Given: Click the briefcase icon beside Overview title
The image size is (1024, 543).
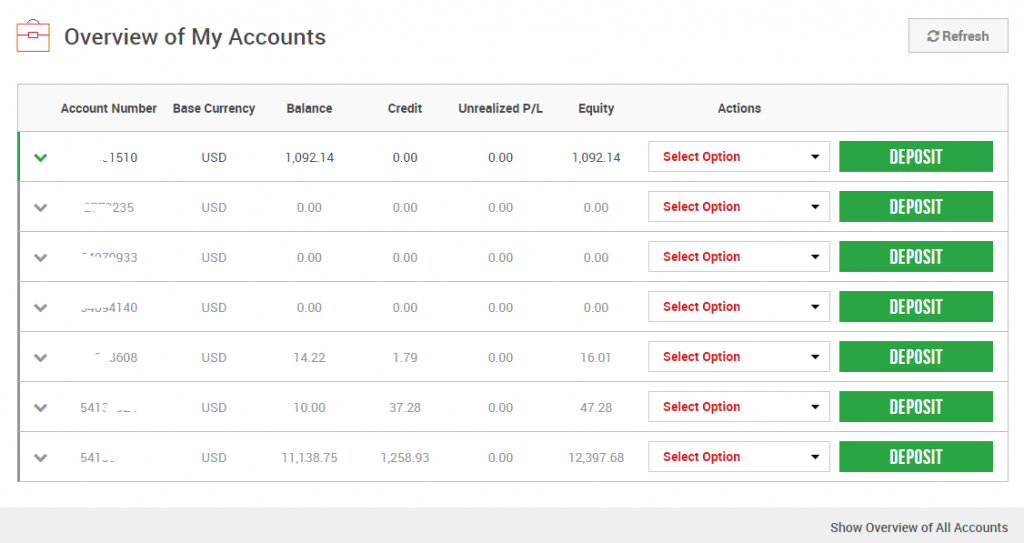Looking at the screenshot, I should (33, 36).
